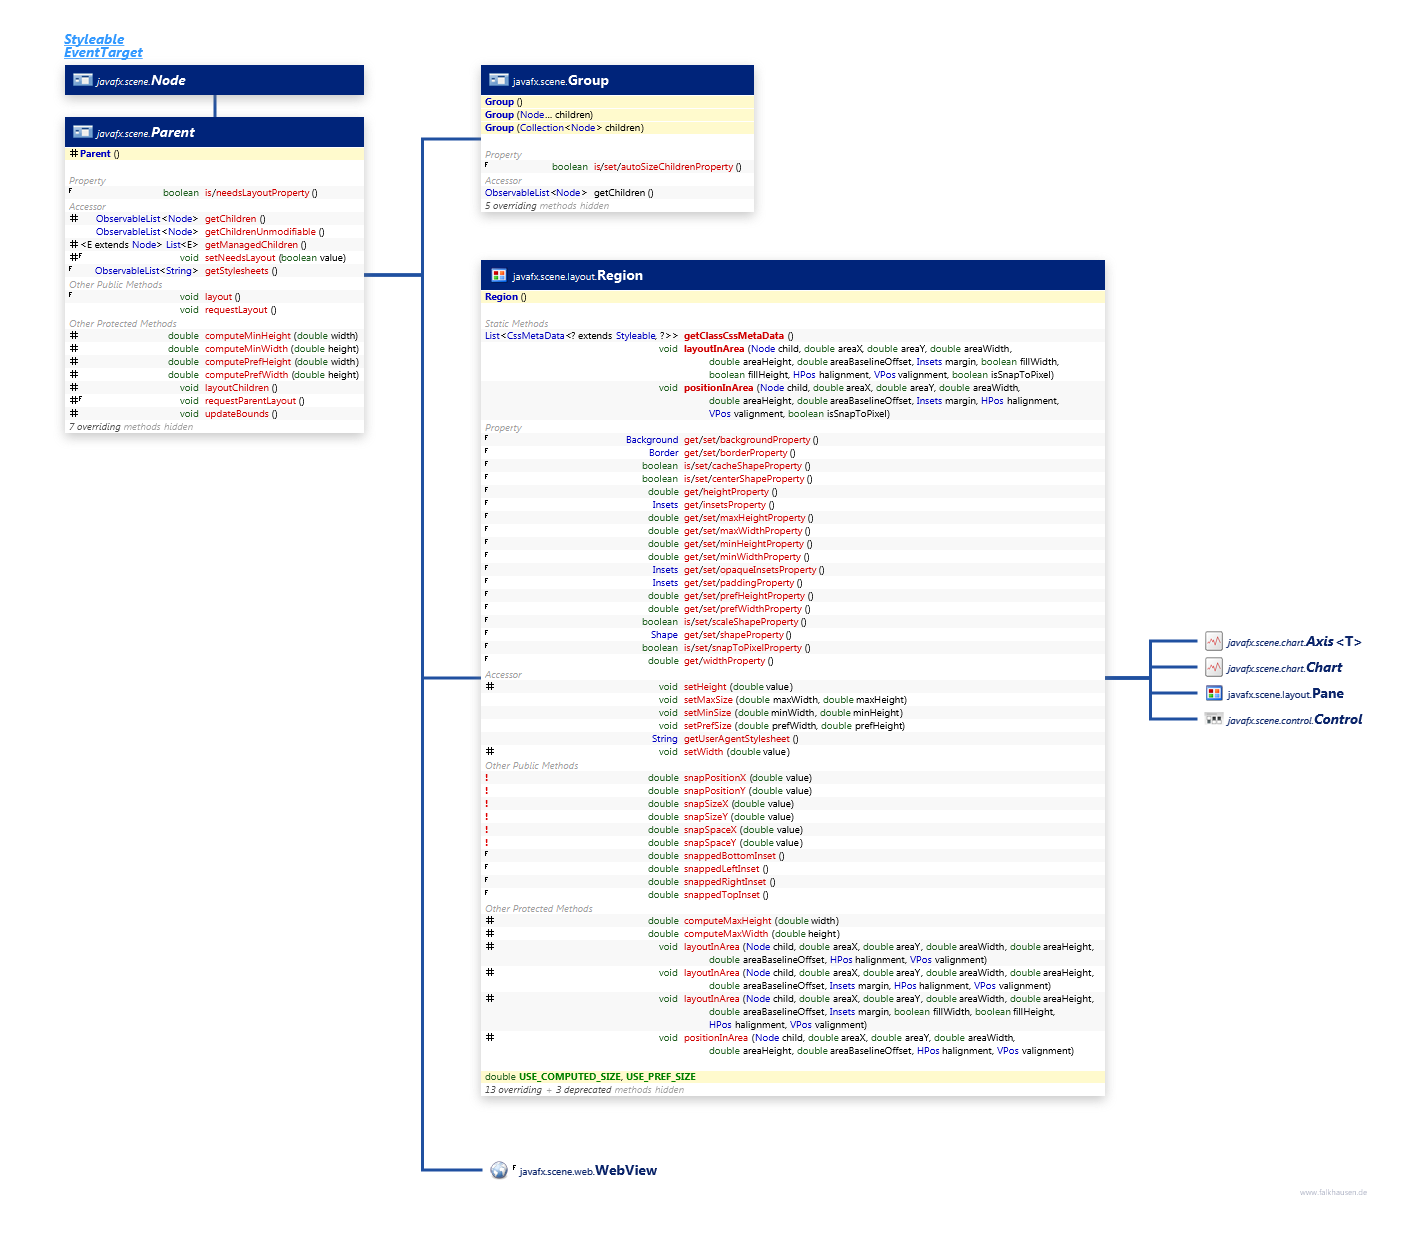Click the Group class header icon

(x=498, y=80)
